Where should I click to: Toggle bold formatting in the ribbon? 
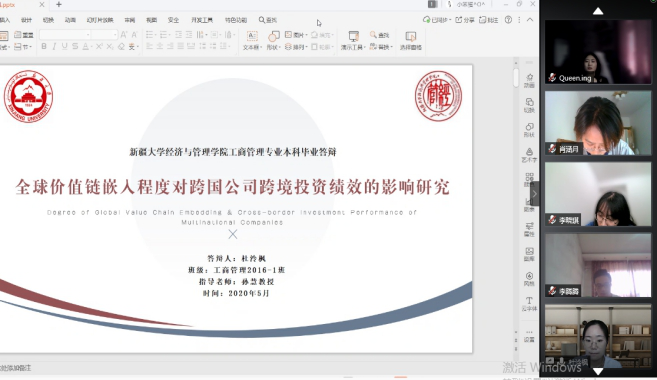click(x=44, y=47)
